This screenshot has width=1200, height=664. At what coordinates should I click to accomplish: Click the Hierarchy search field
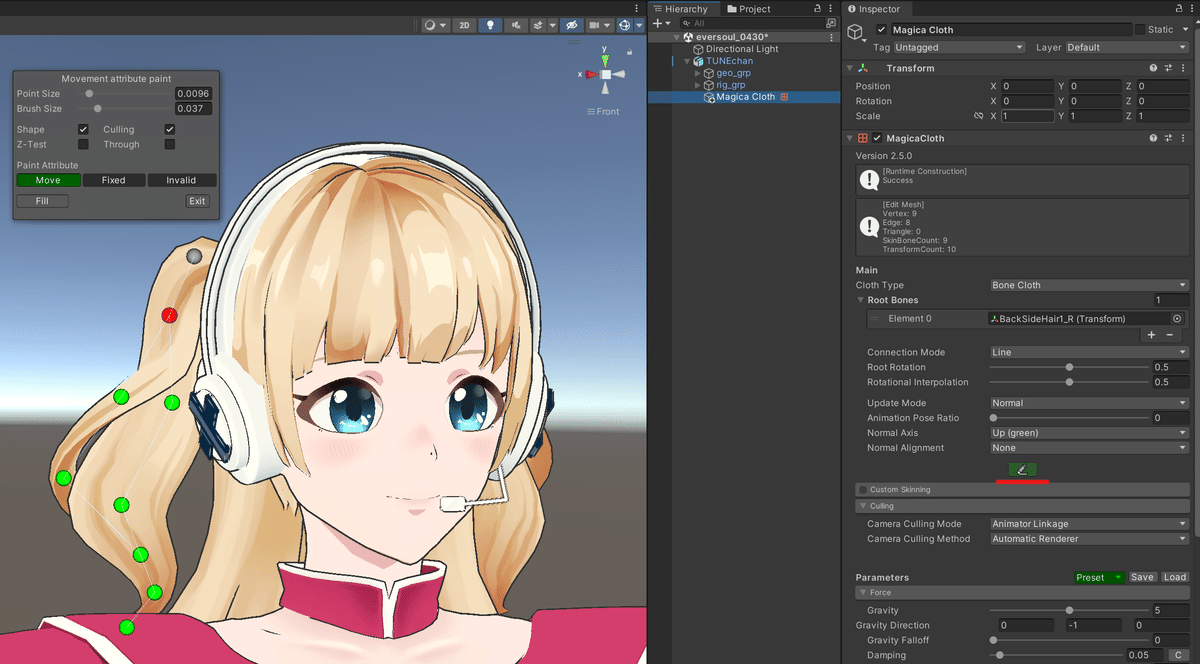[750, 23]
